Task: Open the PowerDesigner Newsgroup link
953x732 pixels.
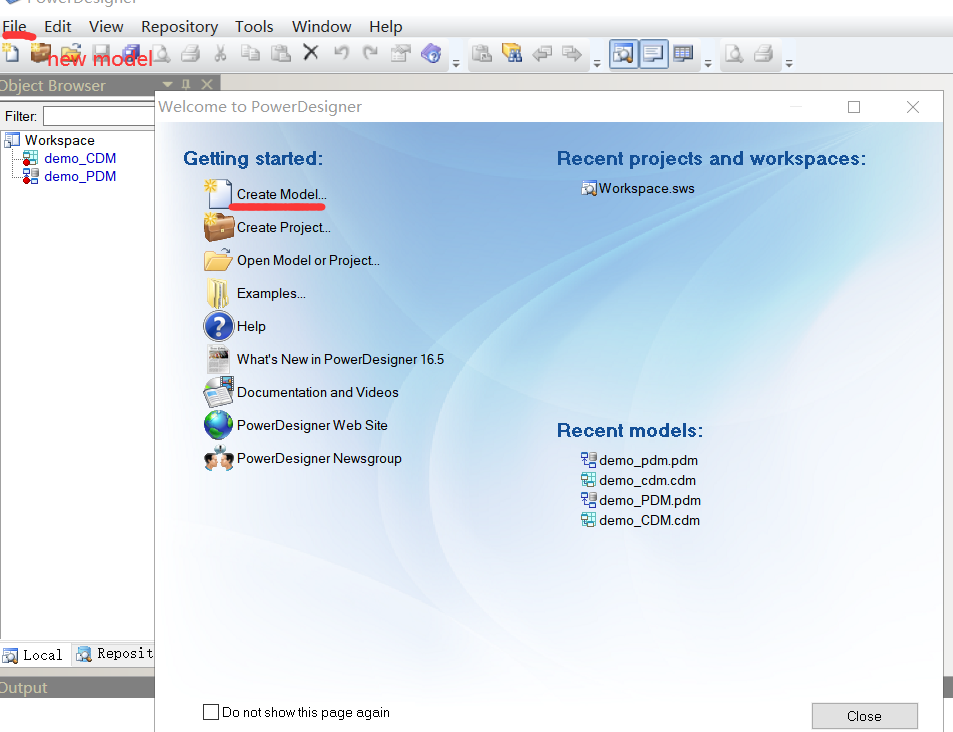Action: 319,458
